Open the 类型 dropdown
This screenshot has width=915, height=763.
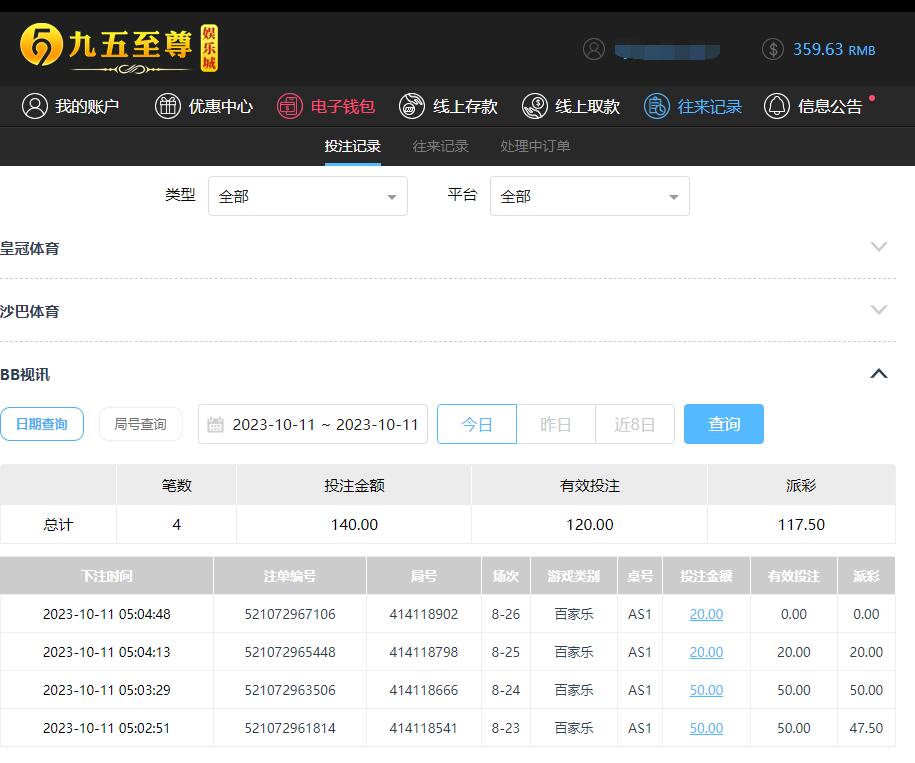308,196
